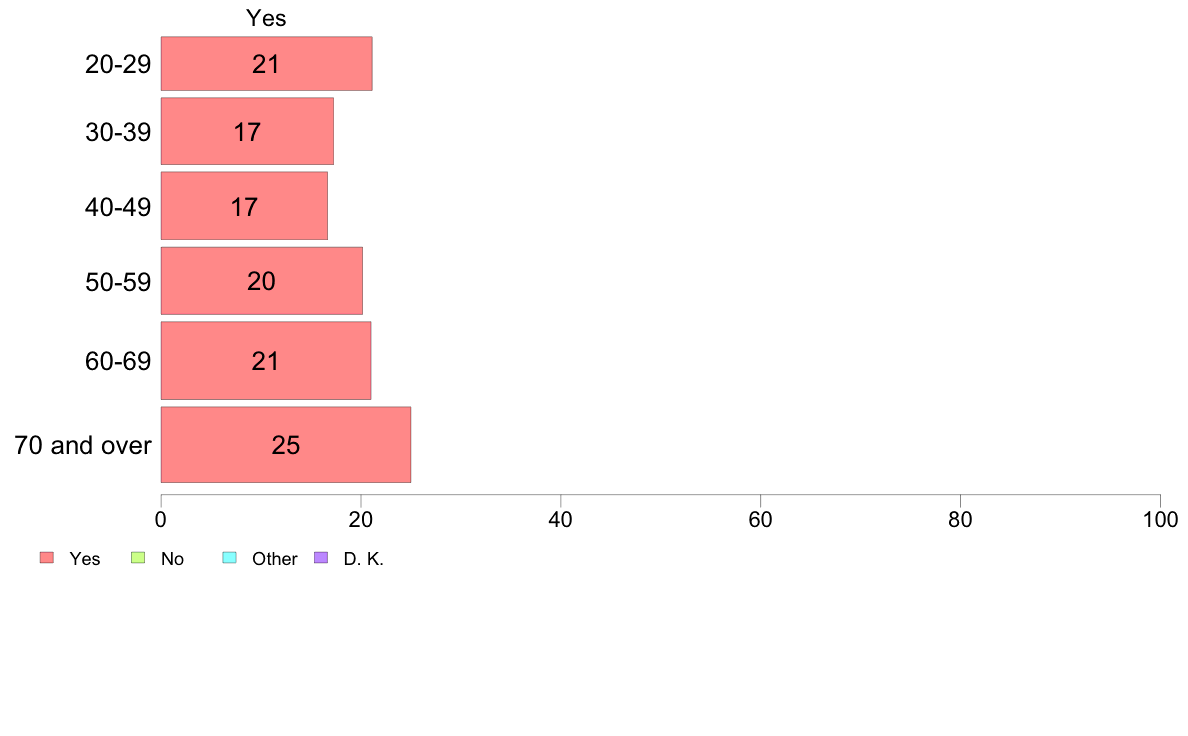Viewport: 1188px width, 736px height.
Task: Select the 60-69 bar
Action: tap(266, 360)
